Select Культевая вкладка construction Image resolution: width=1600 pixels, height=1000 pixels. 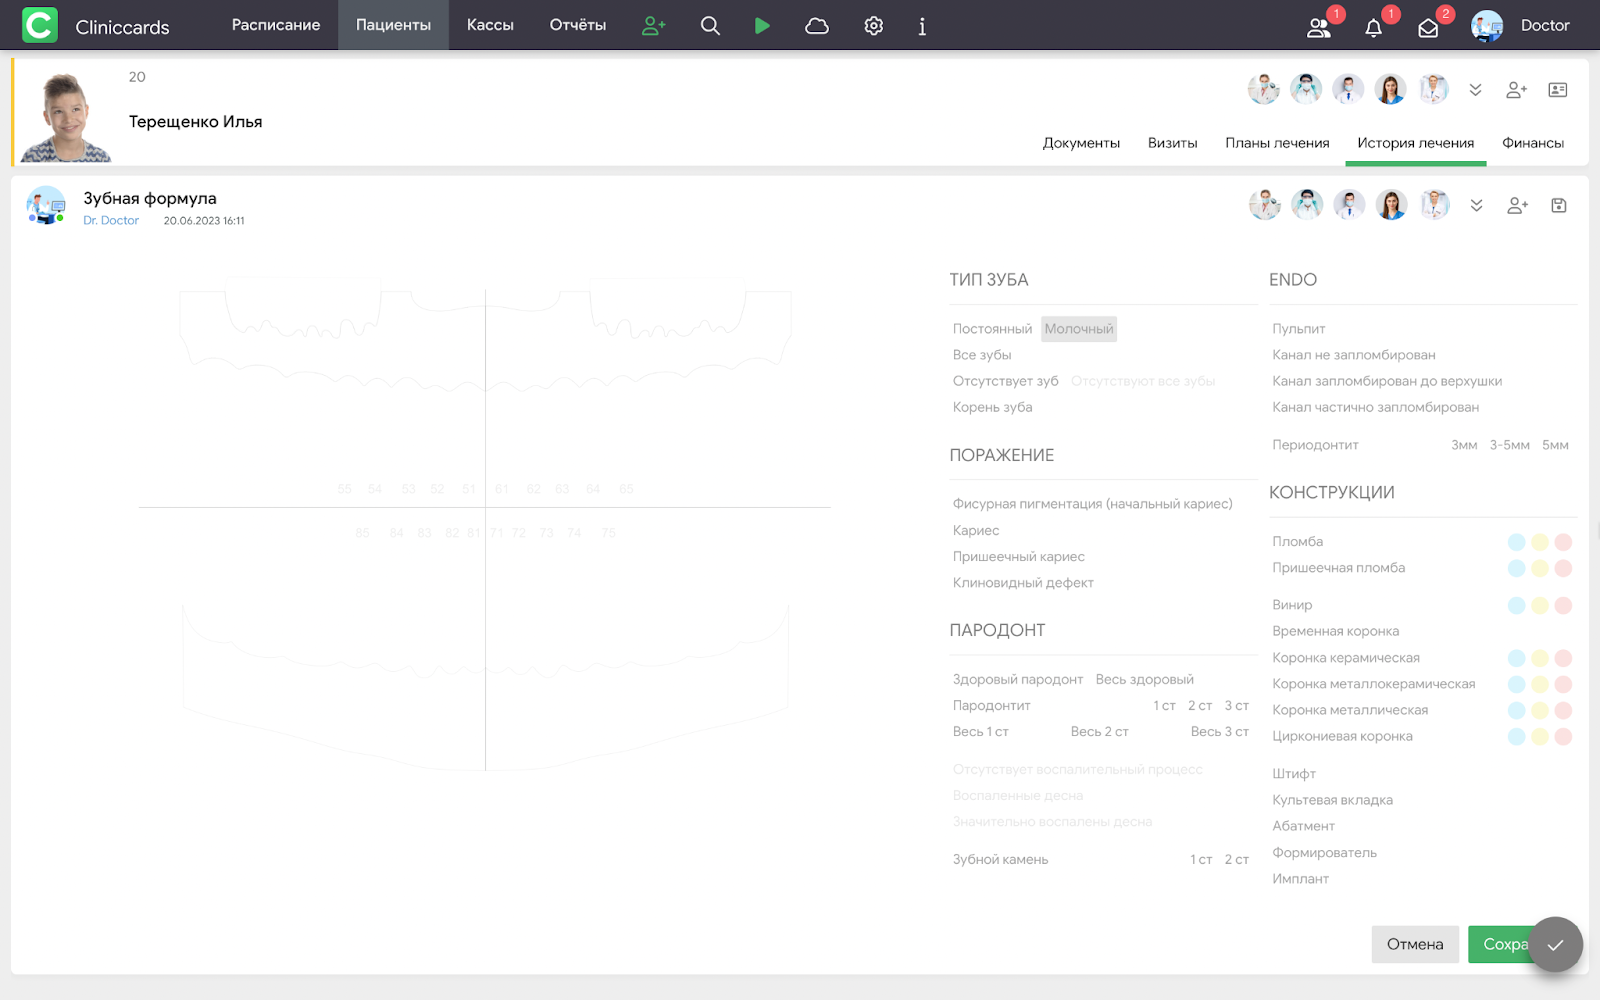tap(1332, 800)
